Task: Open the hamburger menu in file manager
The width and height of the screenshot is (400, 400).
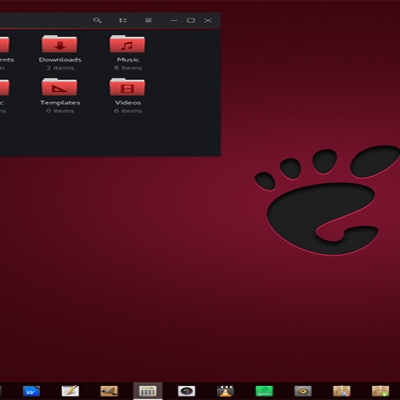Action: 148,20
